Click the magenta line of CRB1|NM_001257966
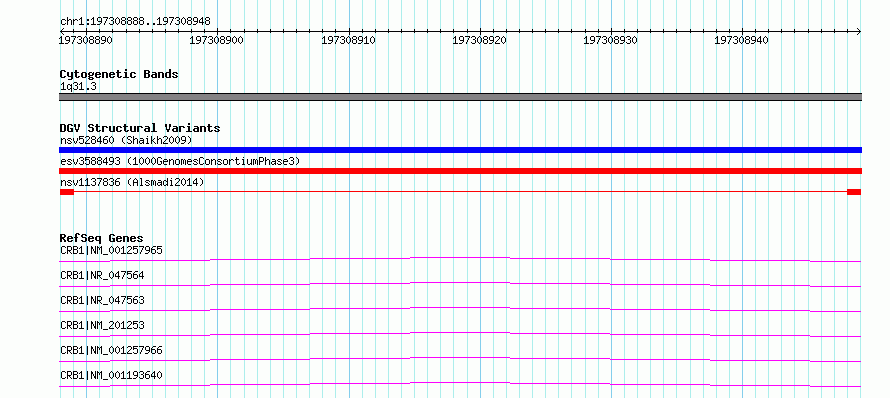The height and width of the screenshot is (398, 890). tap(460, 359)
